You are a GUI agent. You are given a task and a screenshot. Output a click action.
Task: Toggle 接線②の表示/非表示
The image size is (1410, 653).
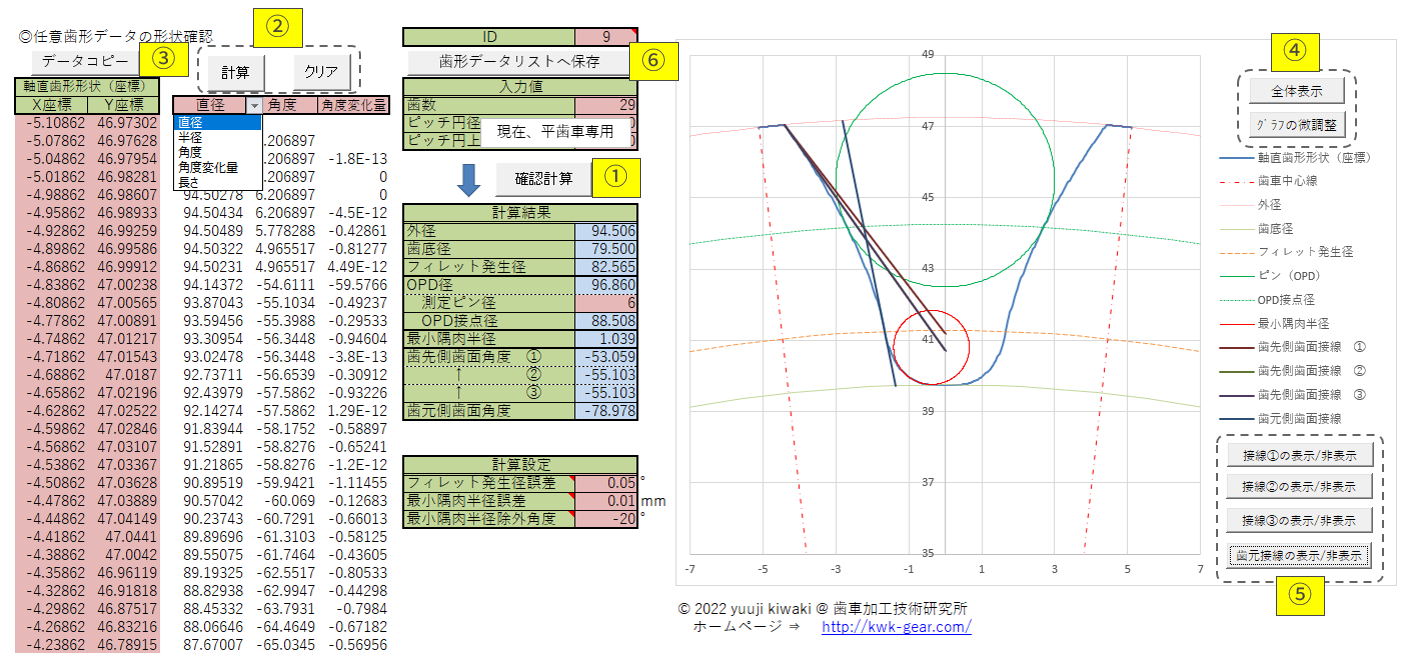(1298, 487)
